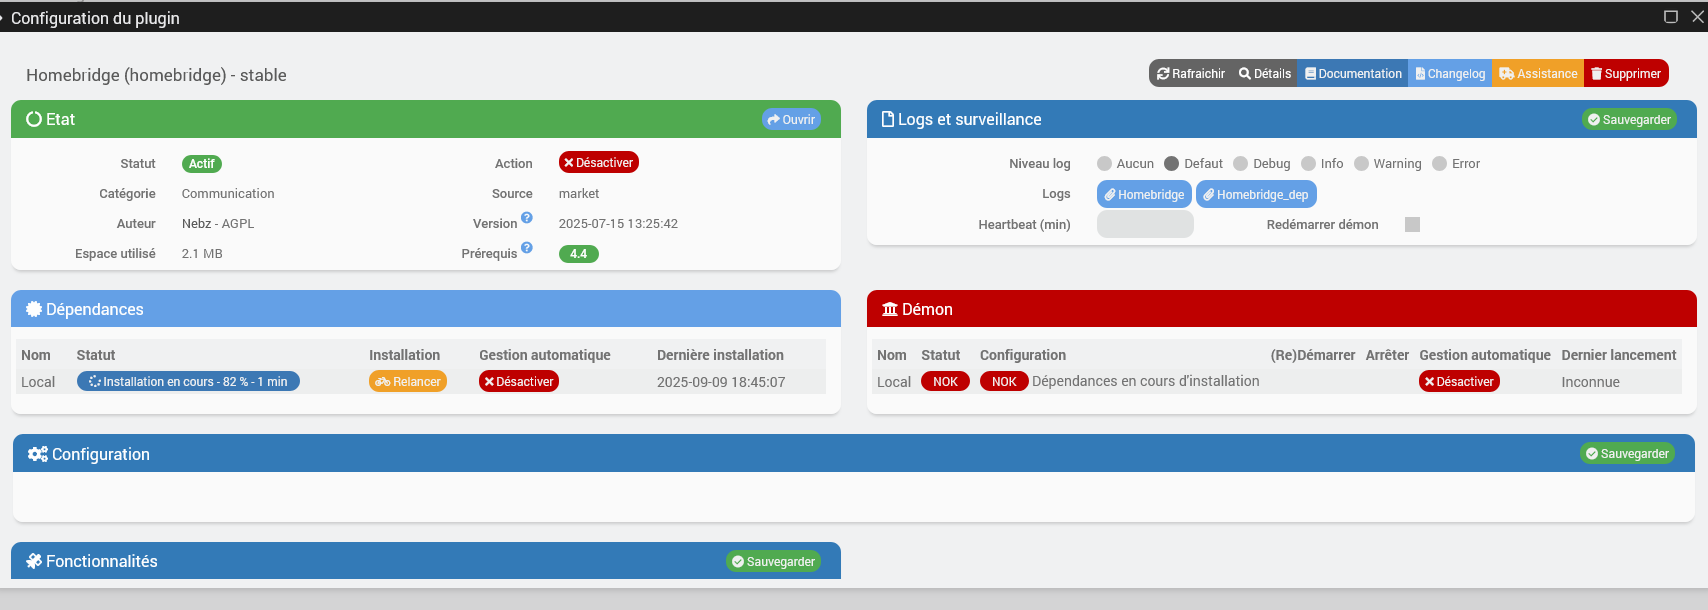This screenshot has width=1708, height=610.
Task: Open the Homebridge log file
Action: pyautogui.click(x=1144, y=194)
